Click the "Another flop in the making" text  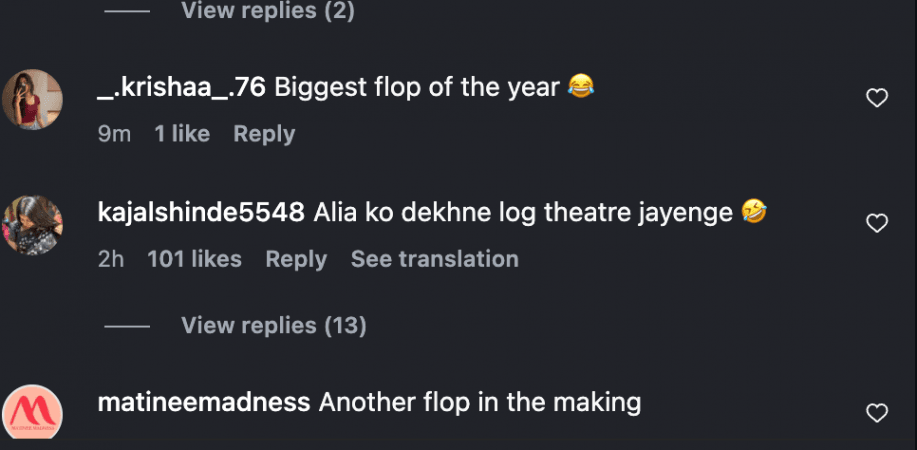[479, 403]
